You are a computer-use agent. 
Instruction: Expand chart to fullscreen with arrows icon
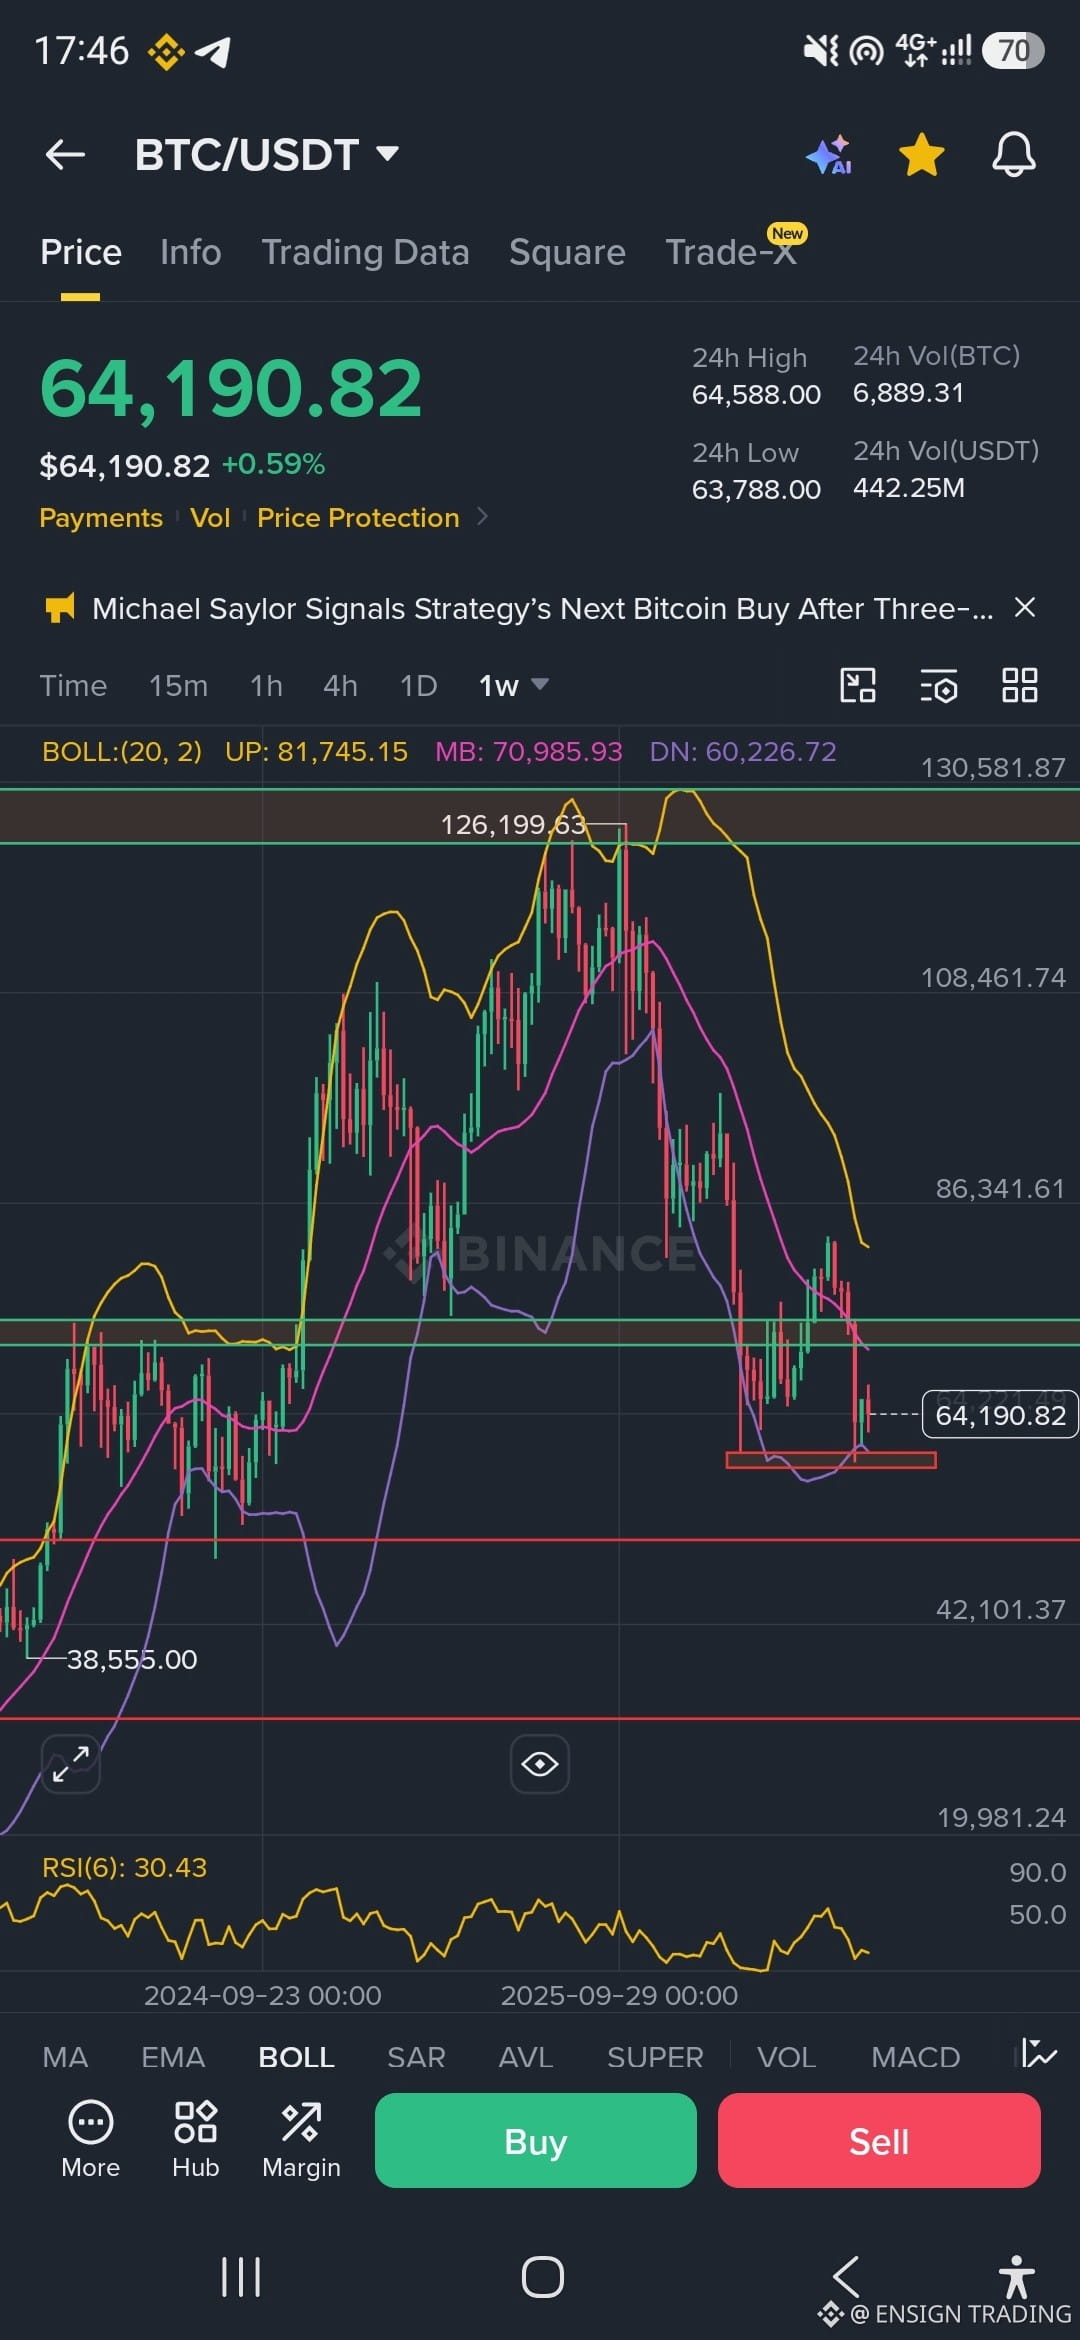click(x=70, y=1764)
